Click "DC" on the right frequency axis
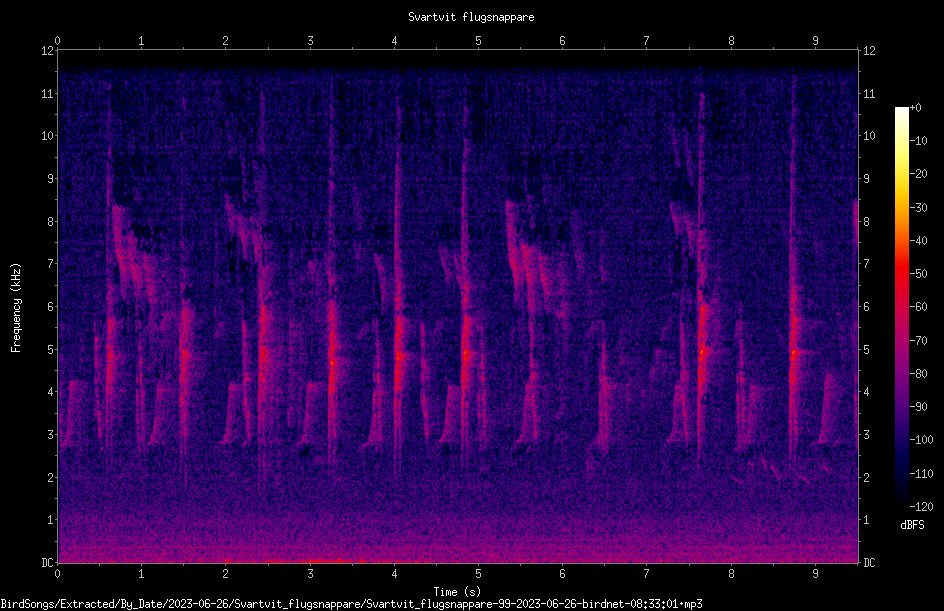 (869, 563)
